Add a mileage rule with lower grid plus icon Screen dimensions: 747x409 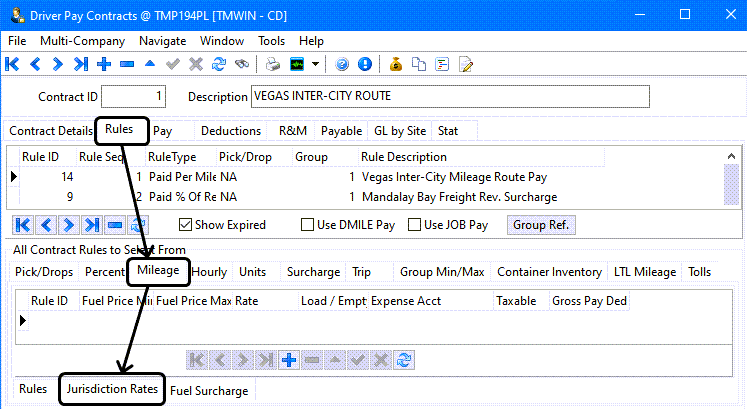click(x=290, y=359)
